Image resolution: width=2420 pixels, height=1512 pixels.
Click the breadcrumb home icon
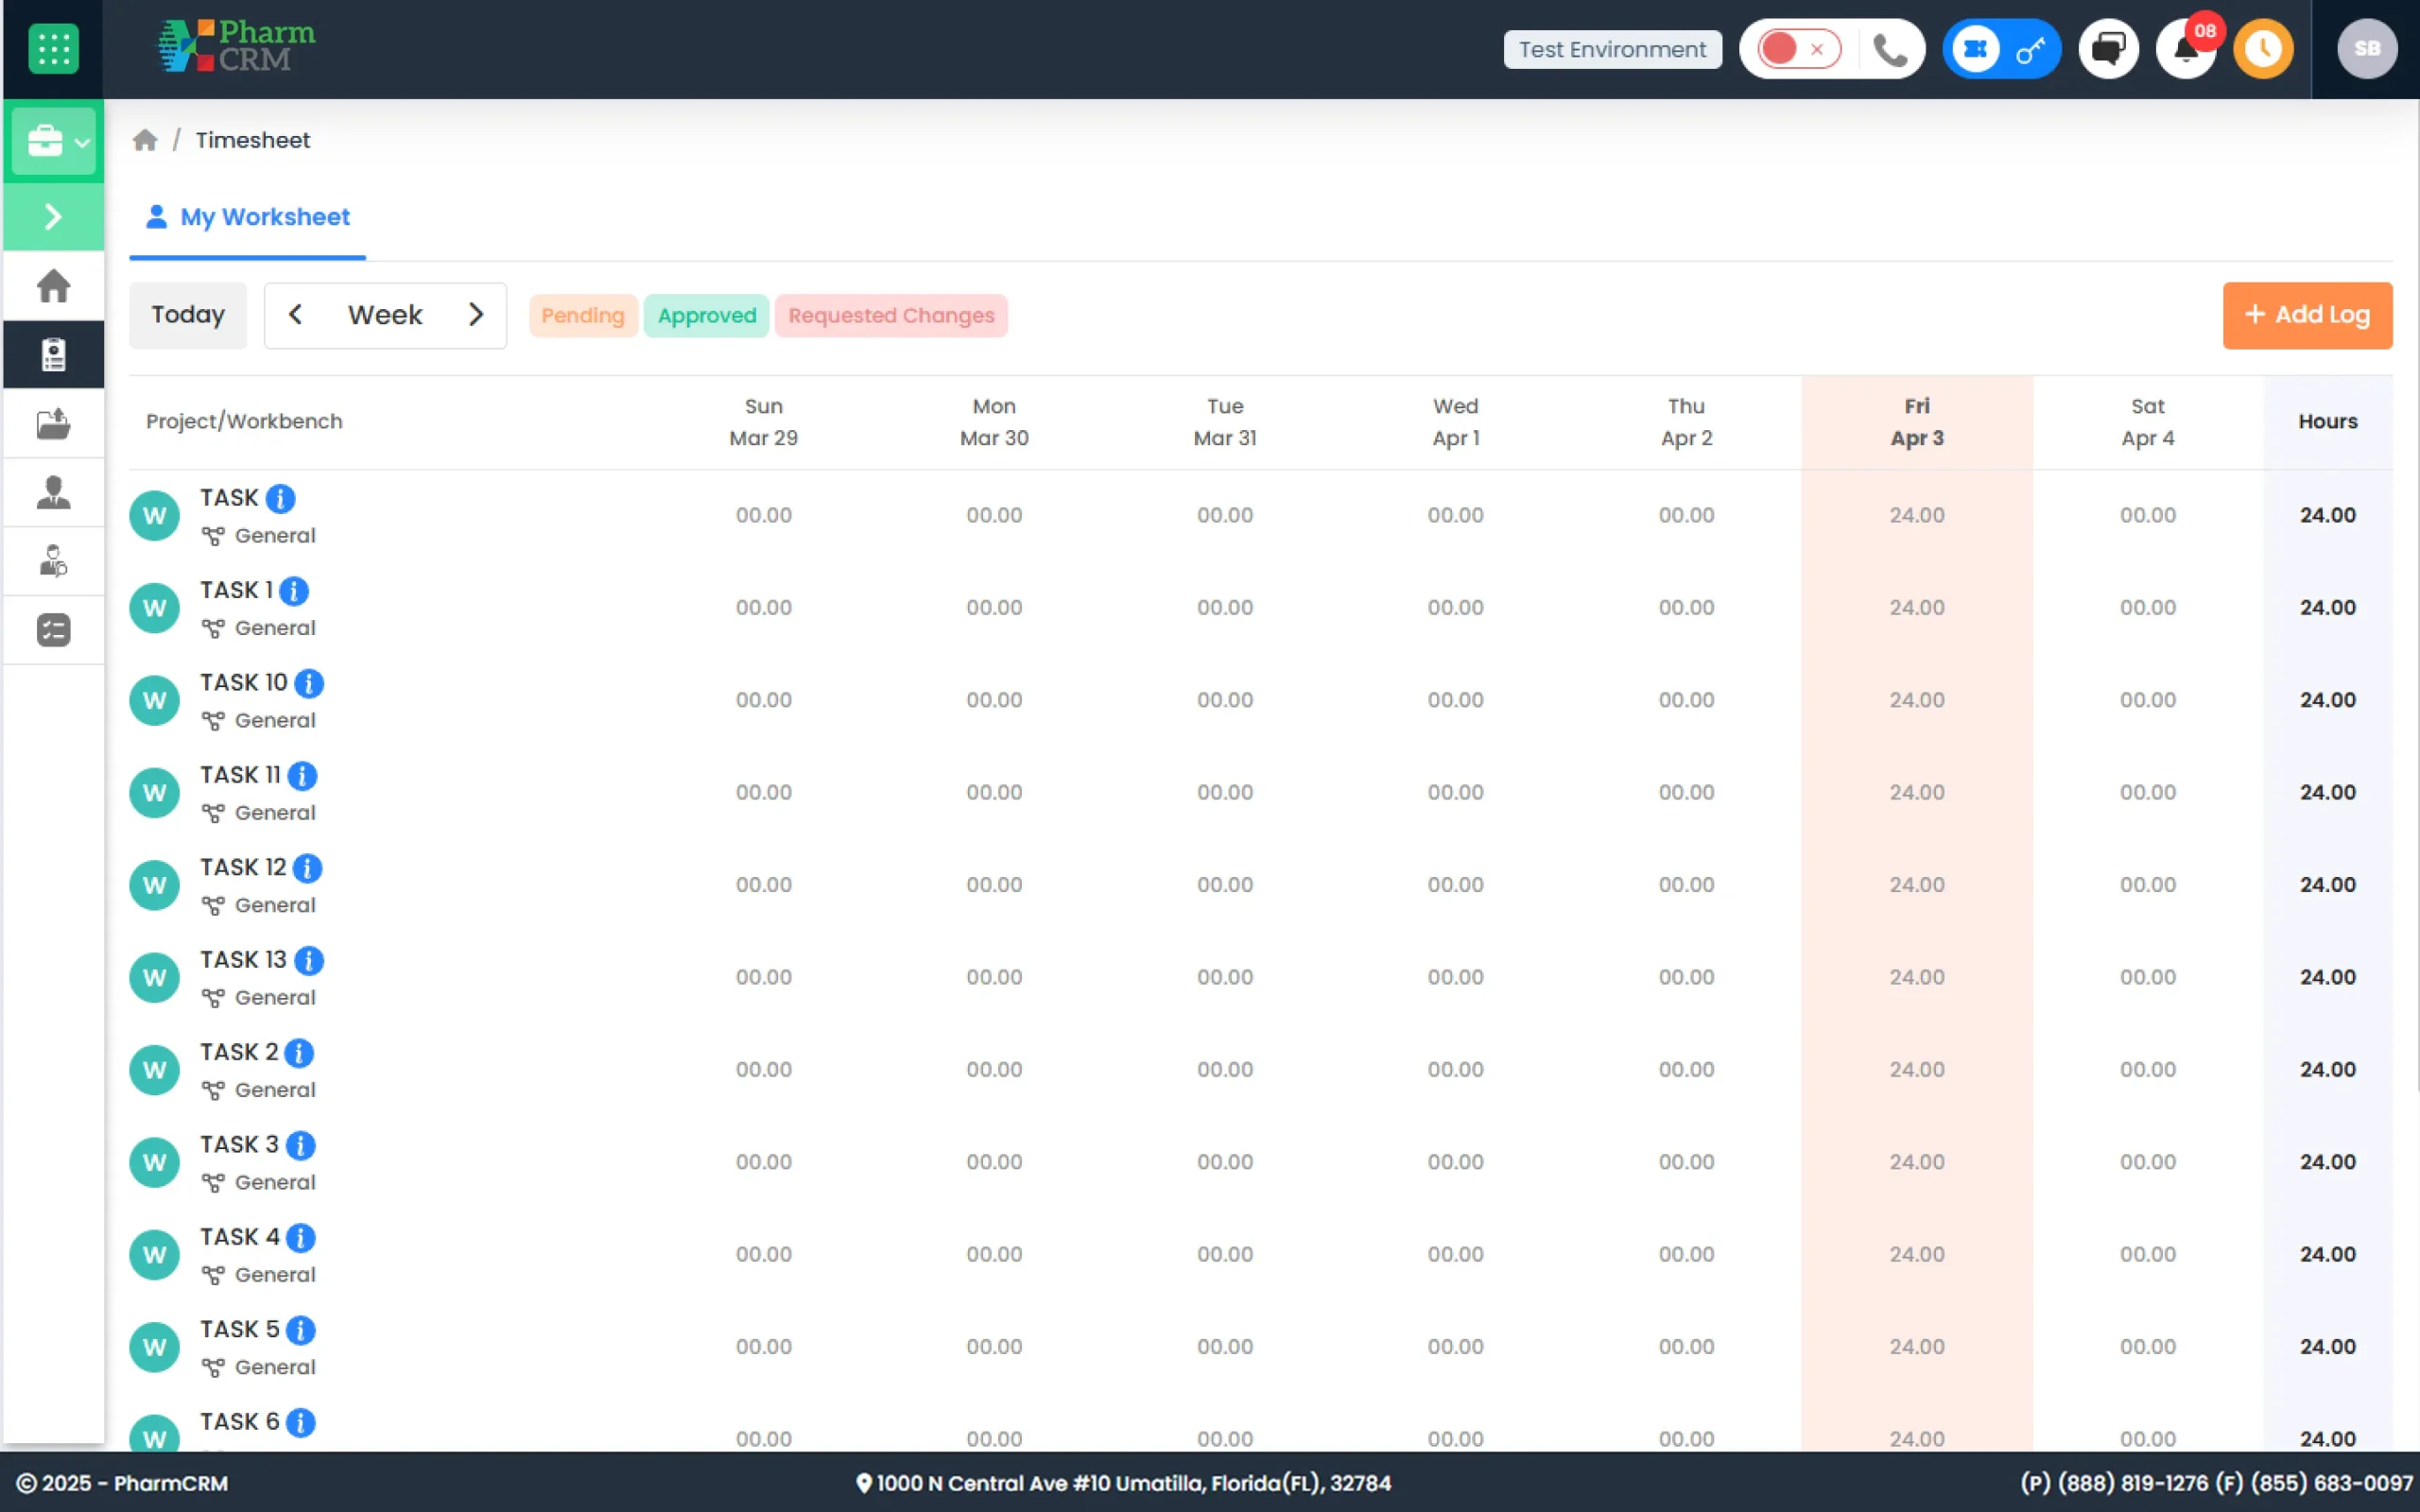pyautogui.click(x=145, y=140)
